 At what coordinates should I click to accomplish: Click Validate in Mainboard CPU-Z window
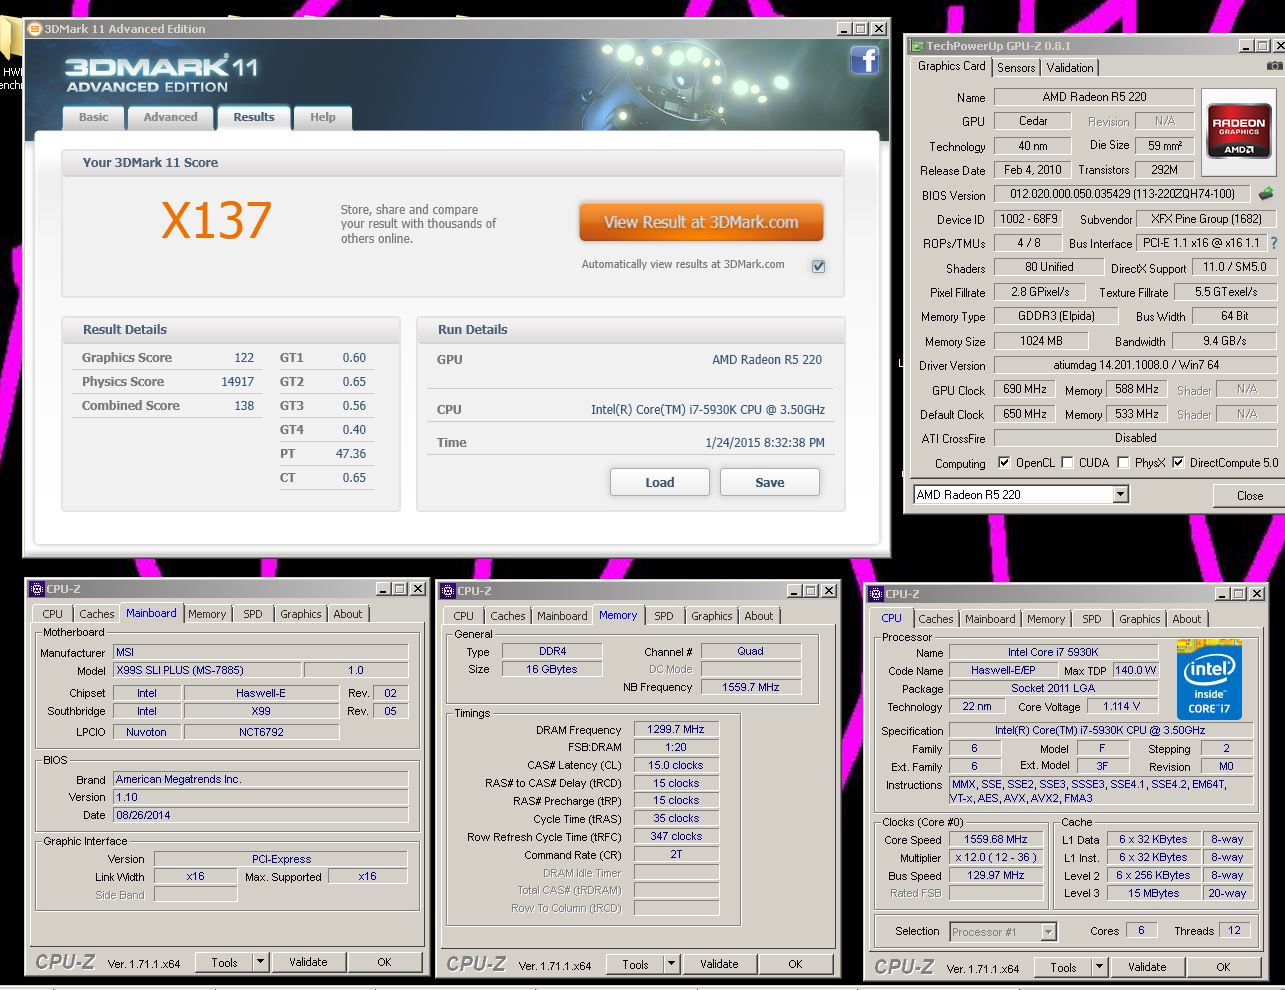pos(308,962)
